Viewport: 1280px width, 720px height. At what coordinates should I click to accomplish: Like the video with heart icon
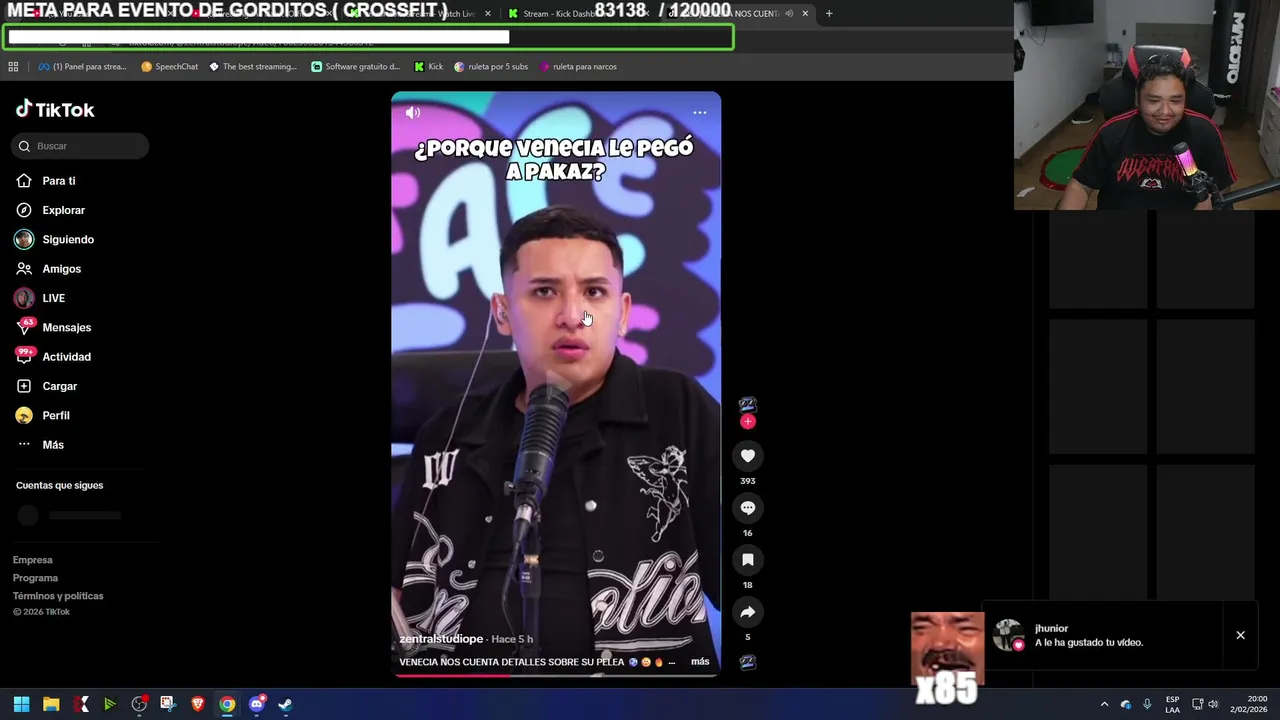click(747, 456)
